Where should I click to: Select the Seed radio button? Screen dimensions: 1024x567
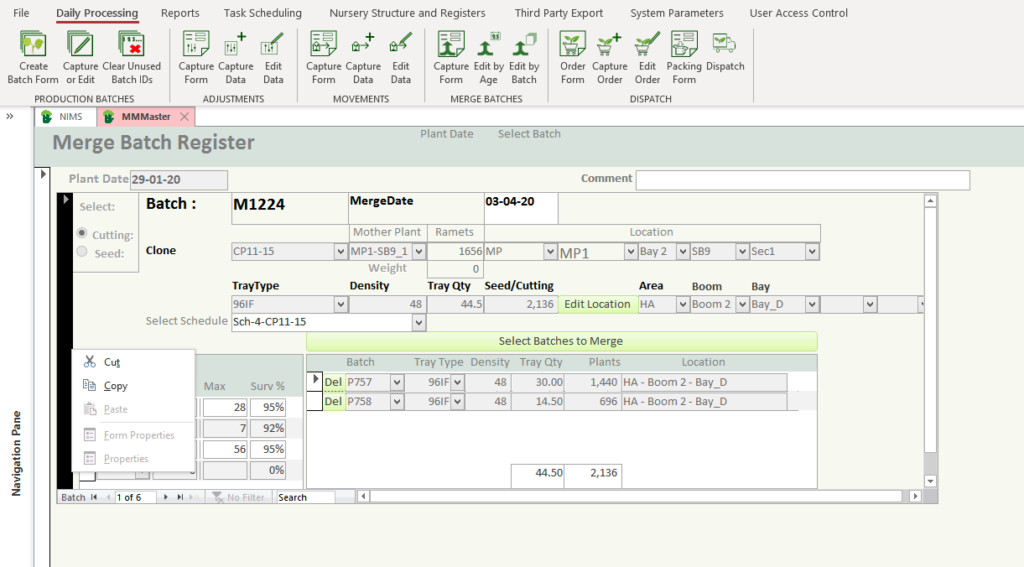click(82, 252)
